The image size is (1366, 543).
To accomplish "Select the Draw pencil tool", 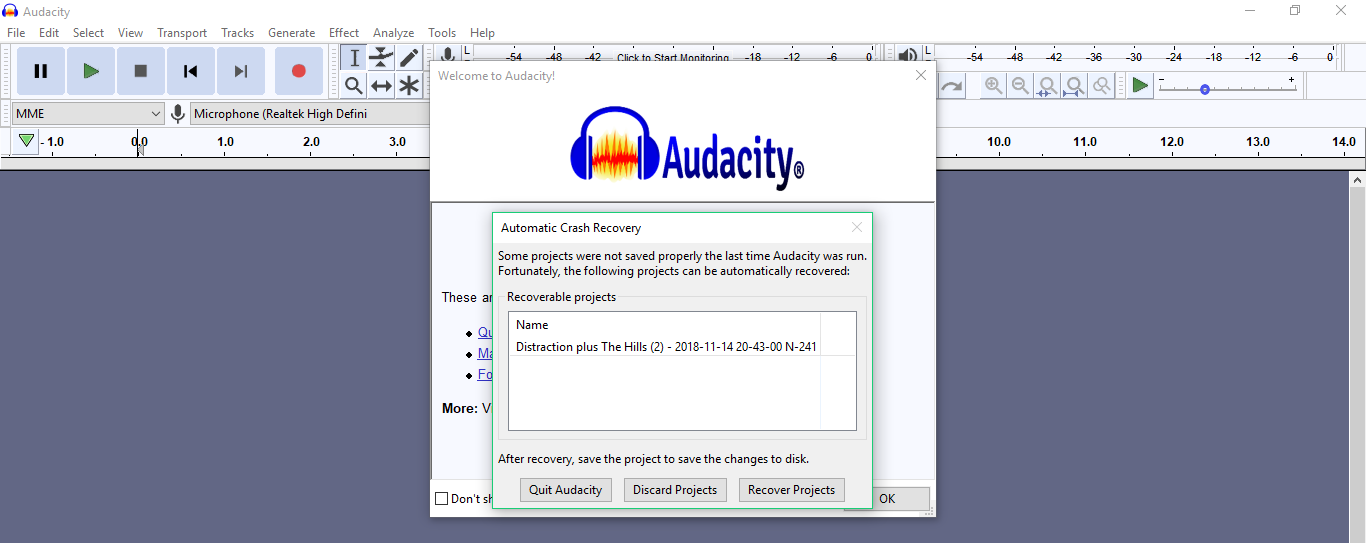I will 409,58.
